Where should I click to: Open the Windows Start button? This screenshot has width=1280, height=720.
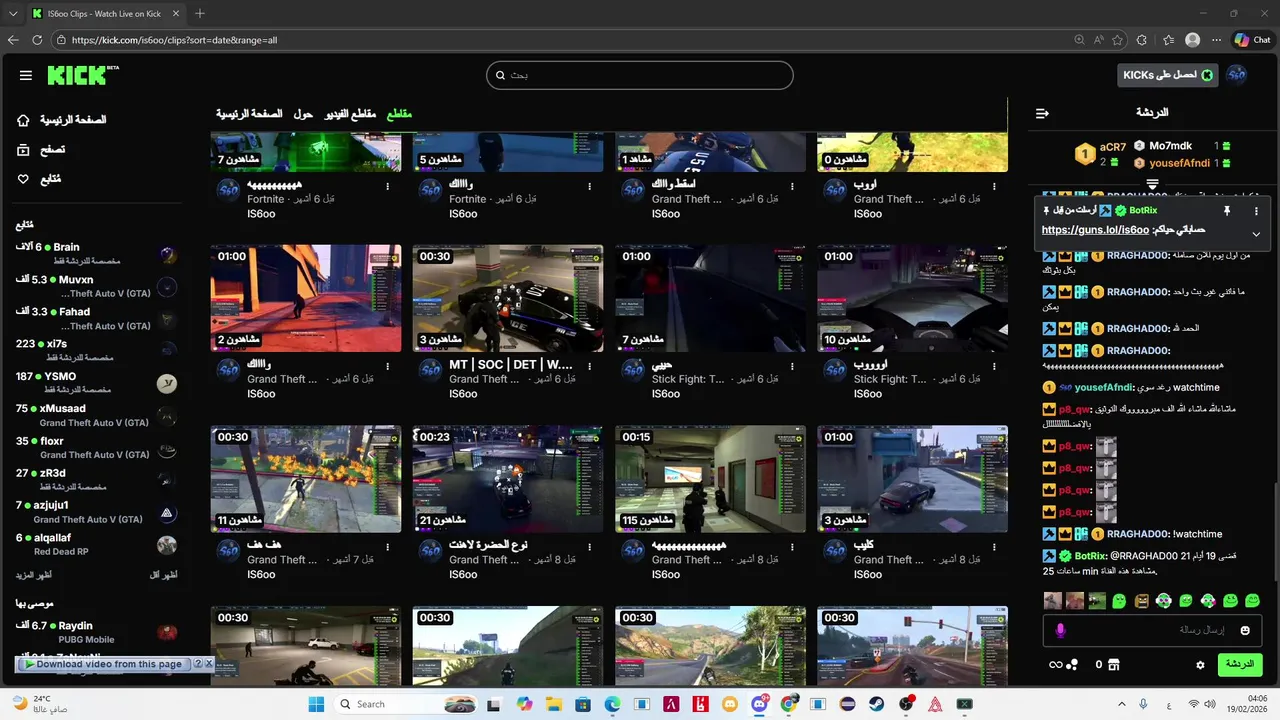coord(316,704)
